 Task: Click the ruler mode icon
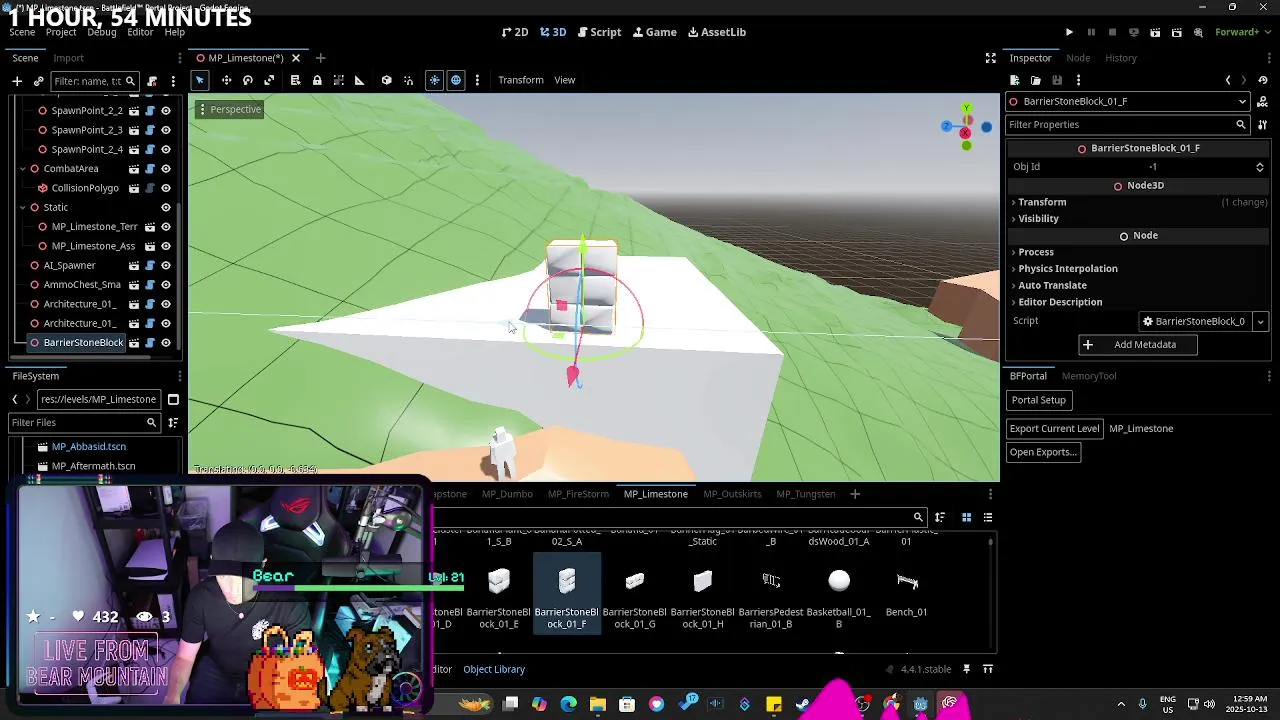pyautogui.click(x=360, y=80)
